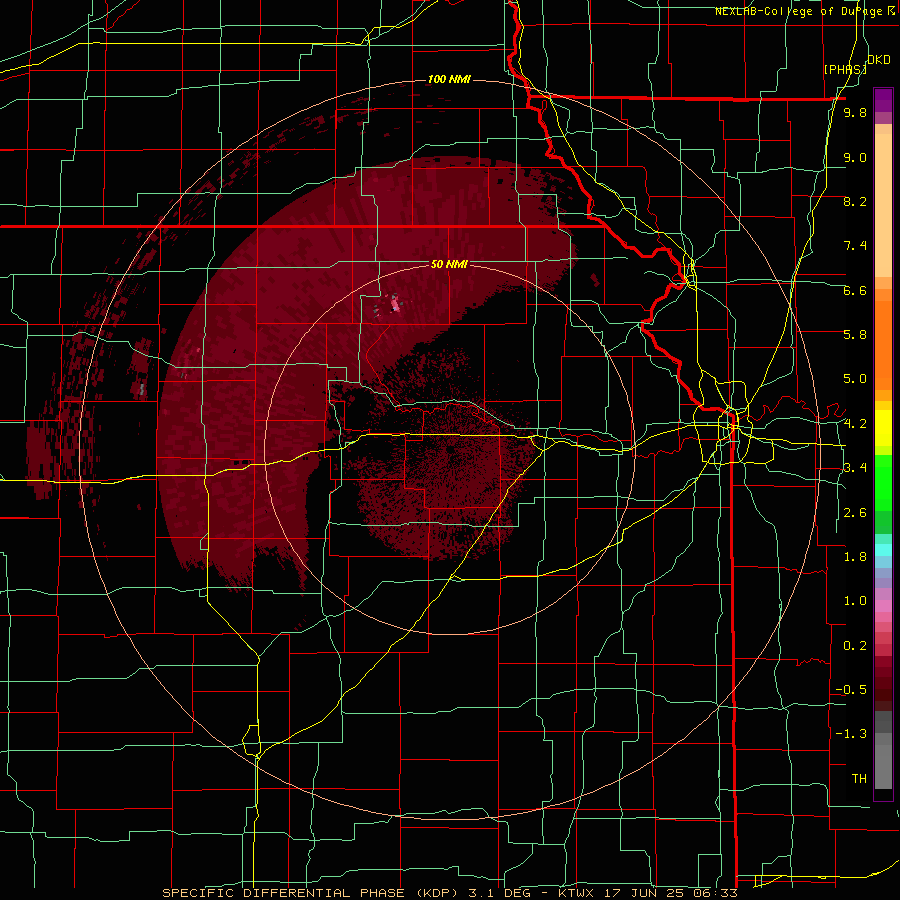Click the bright green segment of color bar
Image resolution: width=900 pixels, height=900 pixels.
pyautogui.click(x=883, y=482)
